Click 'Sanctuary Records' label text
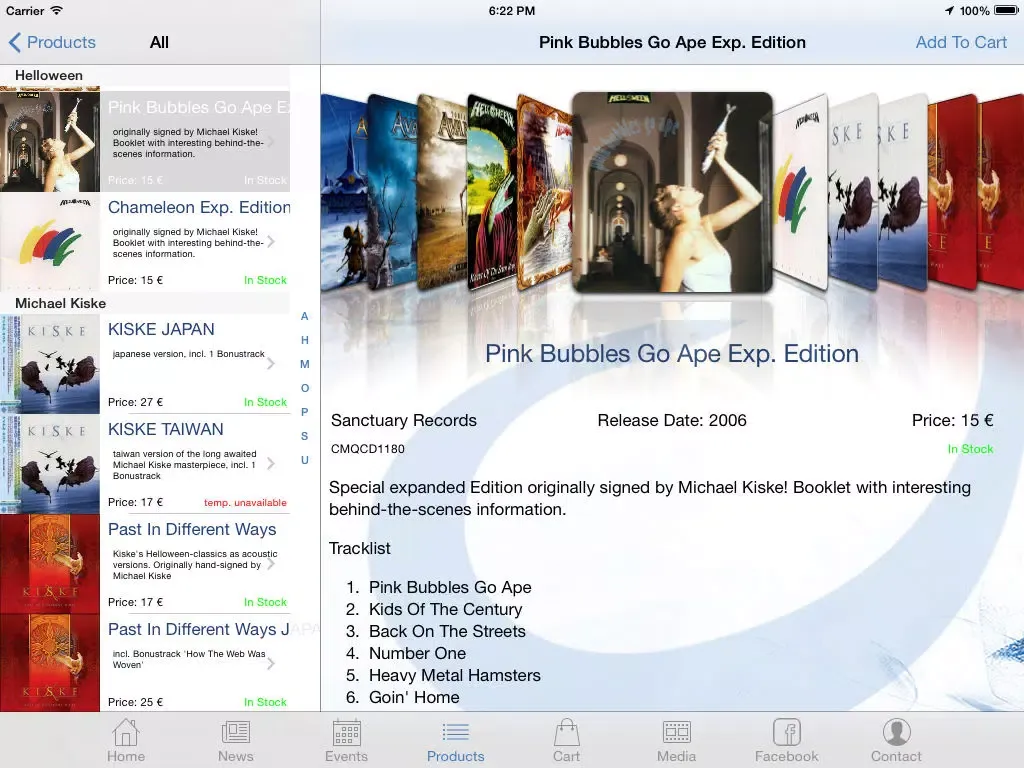Screen dimensions: 1024x768 pos(404,420)
